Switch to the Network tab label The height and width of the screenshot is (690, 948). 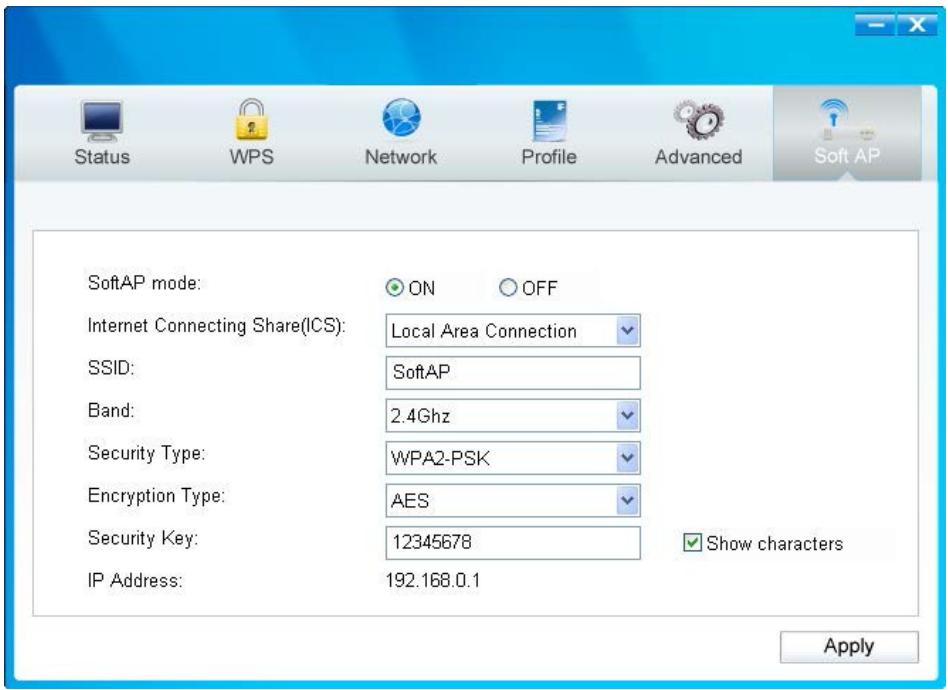coord(401,157)
